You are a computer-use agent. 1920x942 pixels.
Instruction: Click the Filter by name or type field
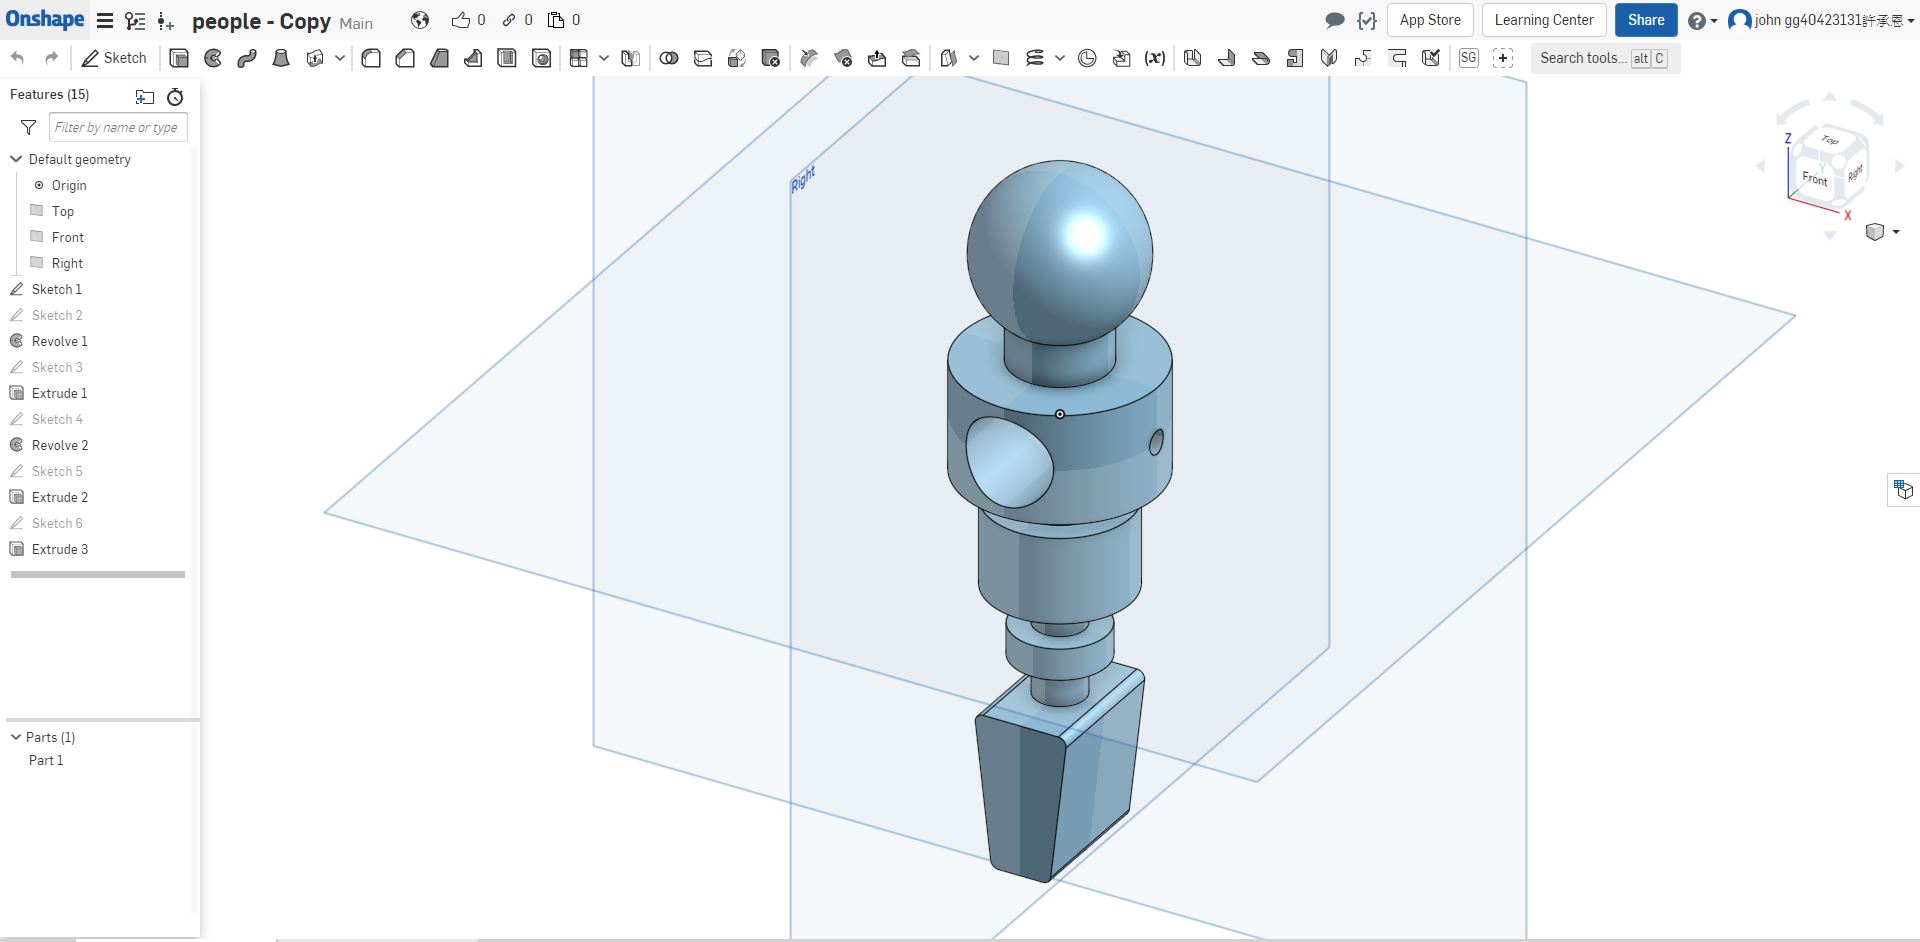pos(117,127)
